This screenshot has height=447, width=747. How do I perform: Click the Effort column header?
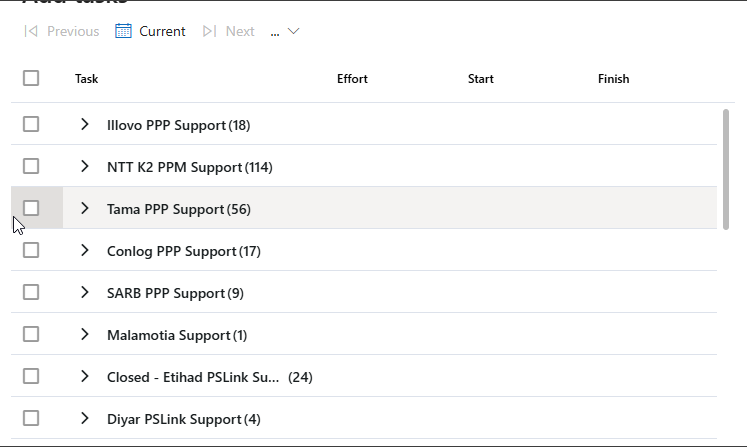click(x=352, y=79)
